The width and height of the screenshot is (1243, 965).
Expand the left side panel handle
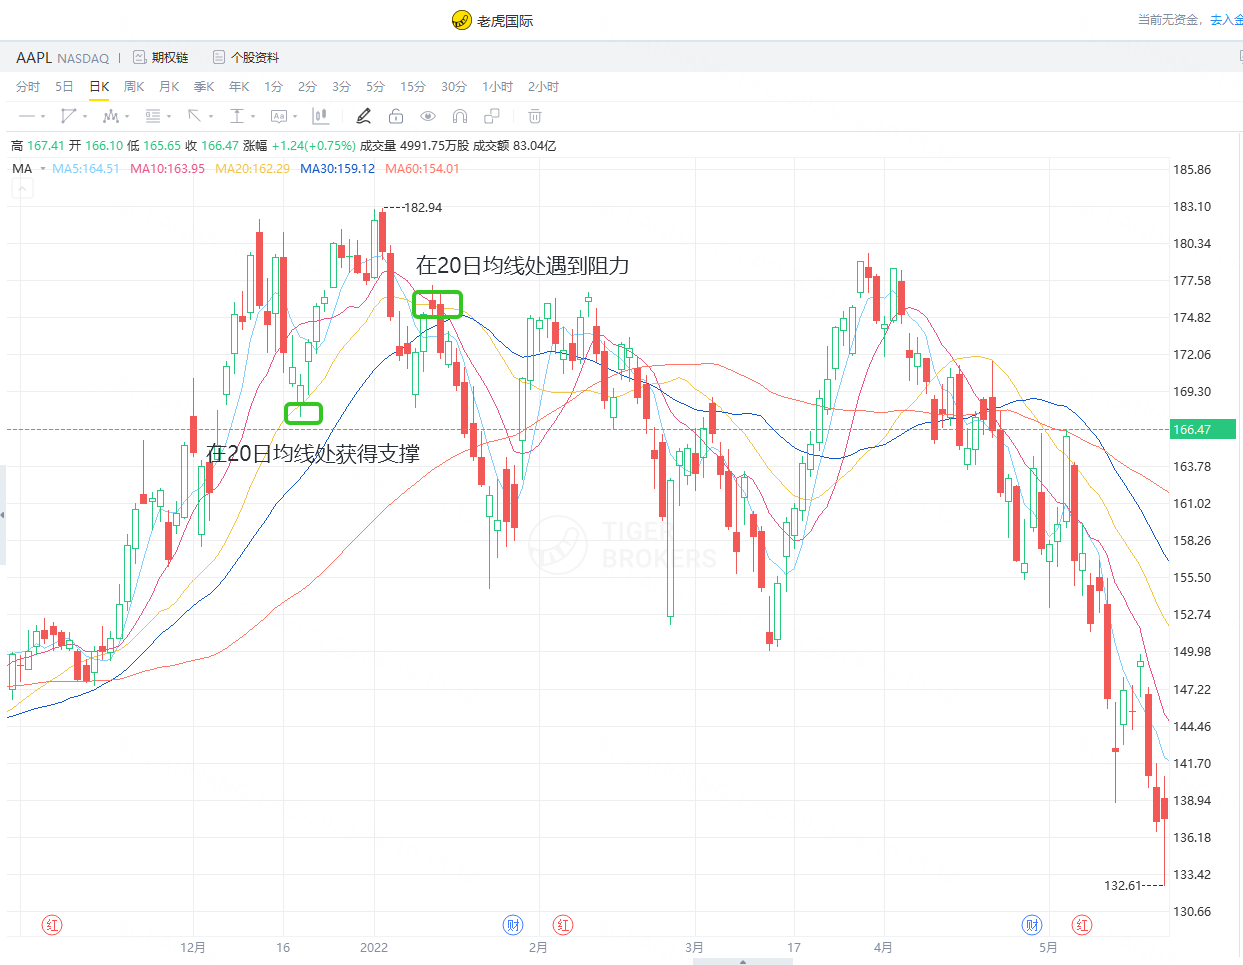tap(3, 515)
